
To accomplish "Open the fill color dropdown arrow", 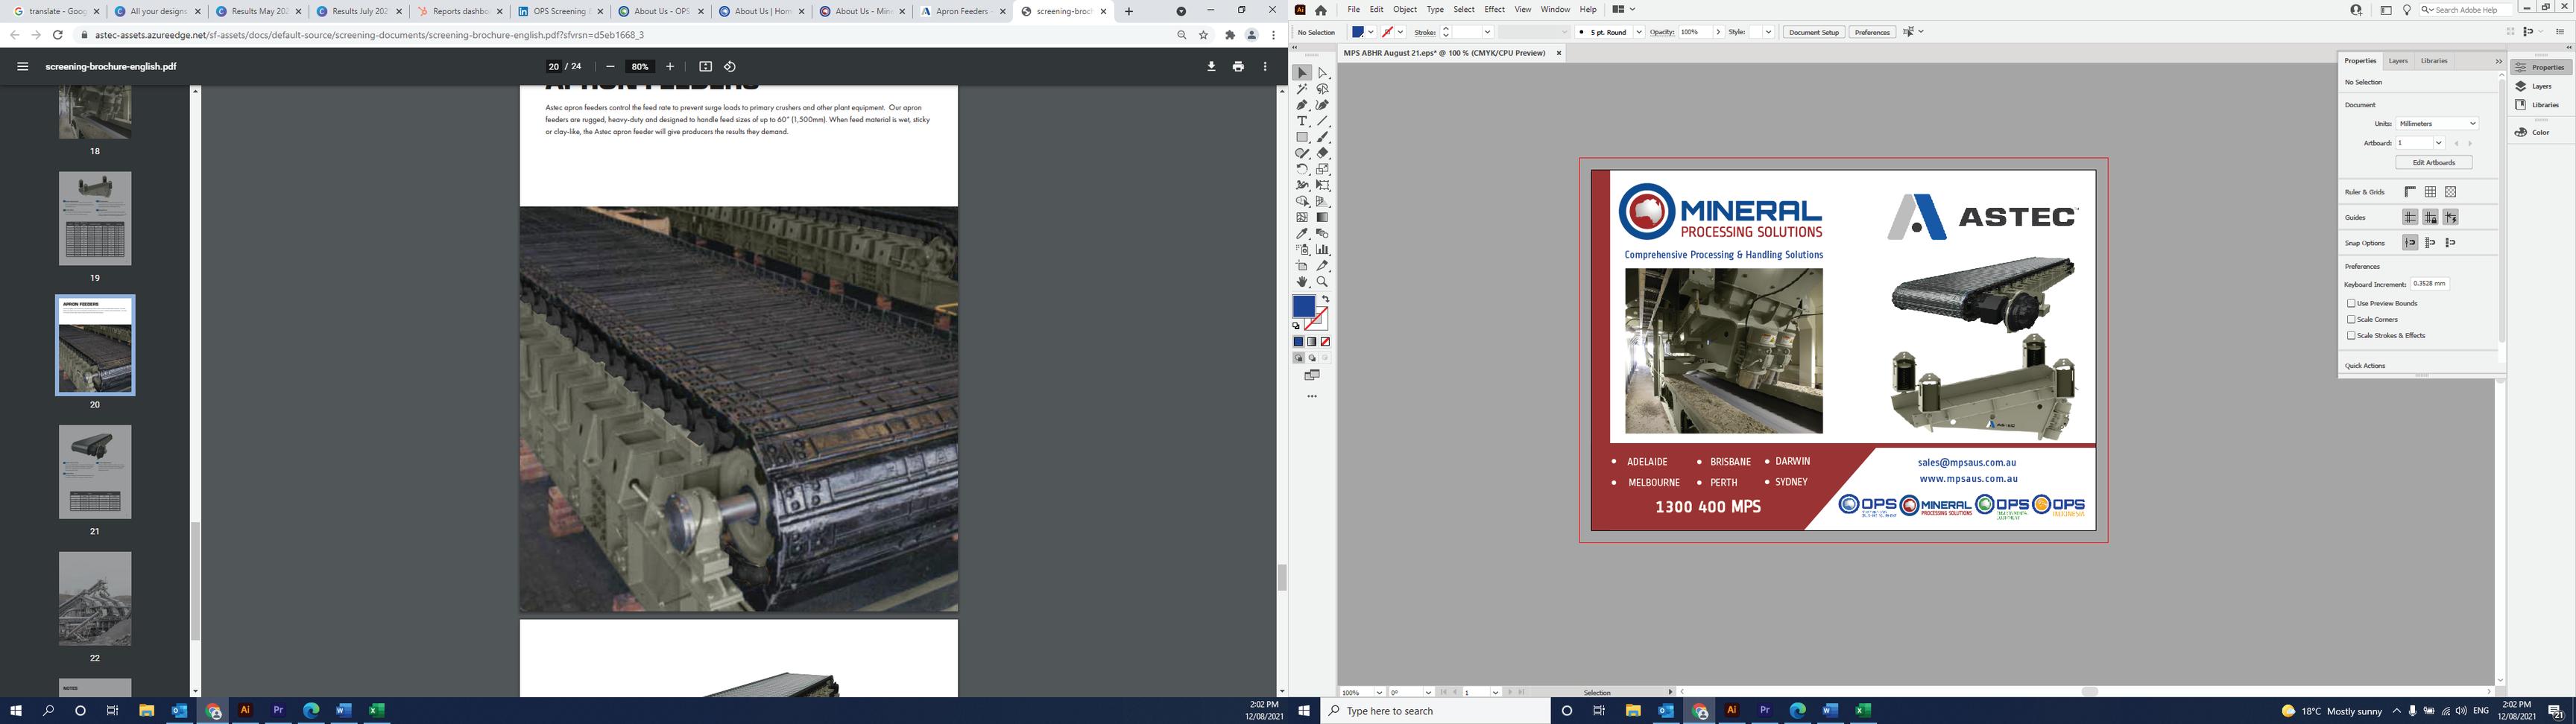I will (x=1371, y=32).
